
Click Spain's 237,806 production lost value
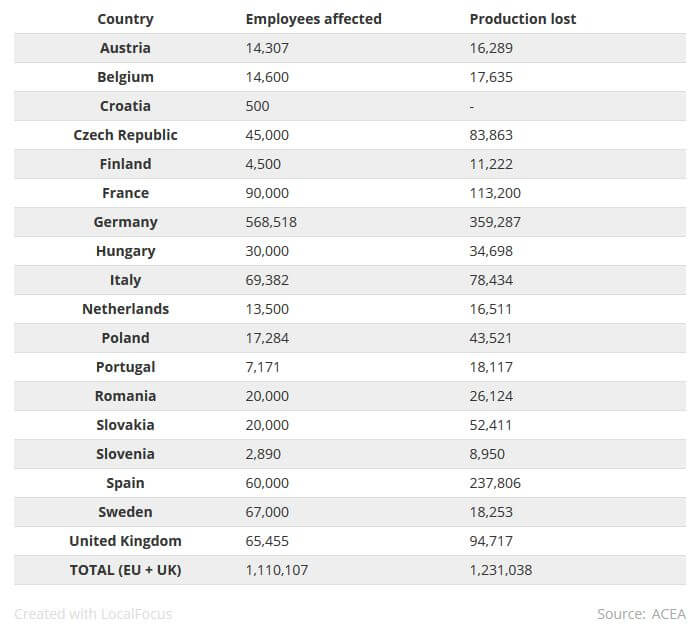495,483
